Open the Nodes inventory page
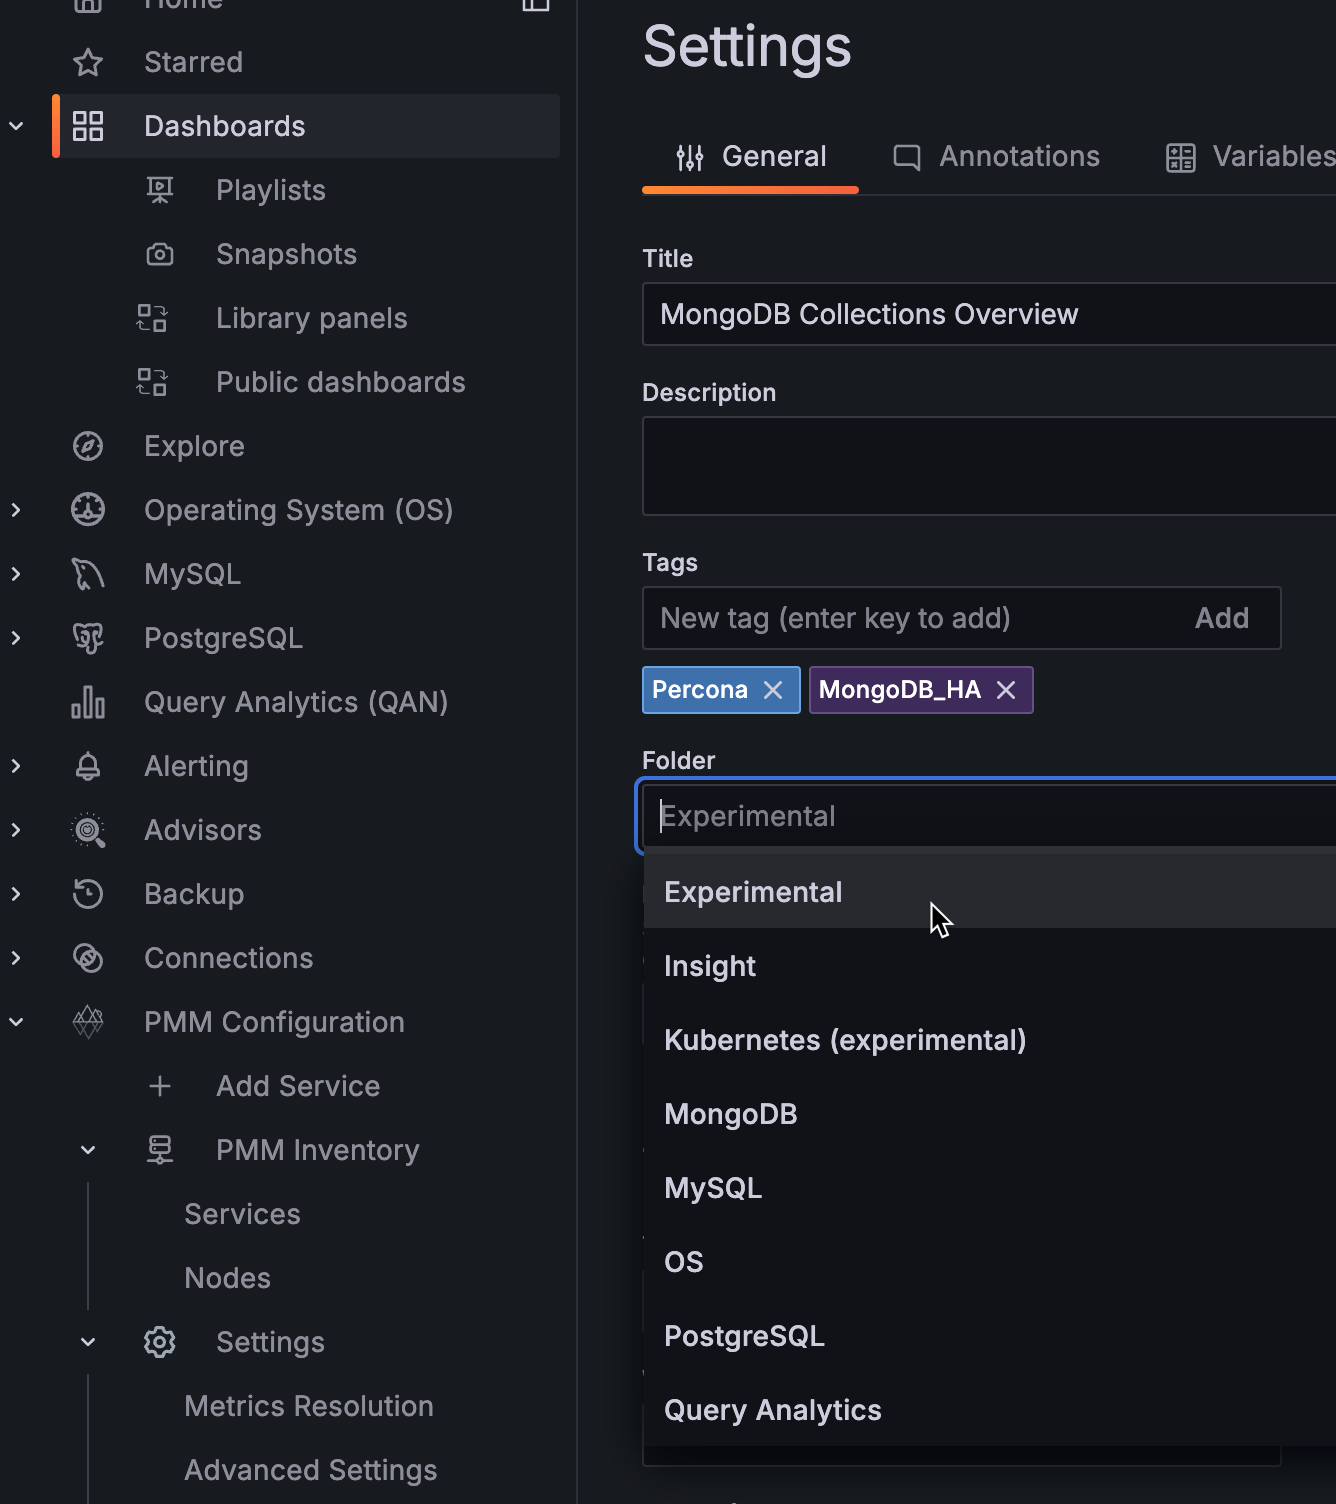The height and width of the screenshot is (1504, 1336). click(228, 1278)
